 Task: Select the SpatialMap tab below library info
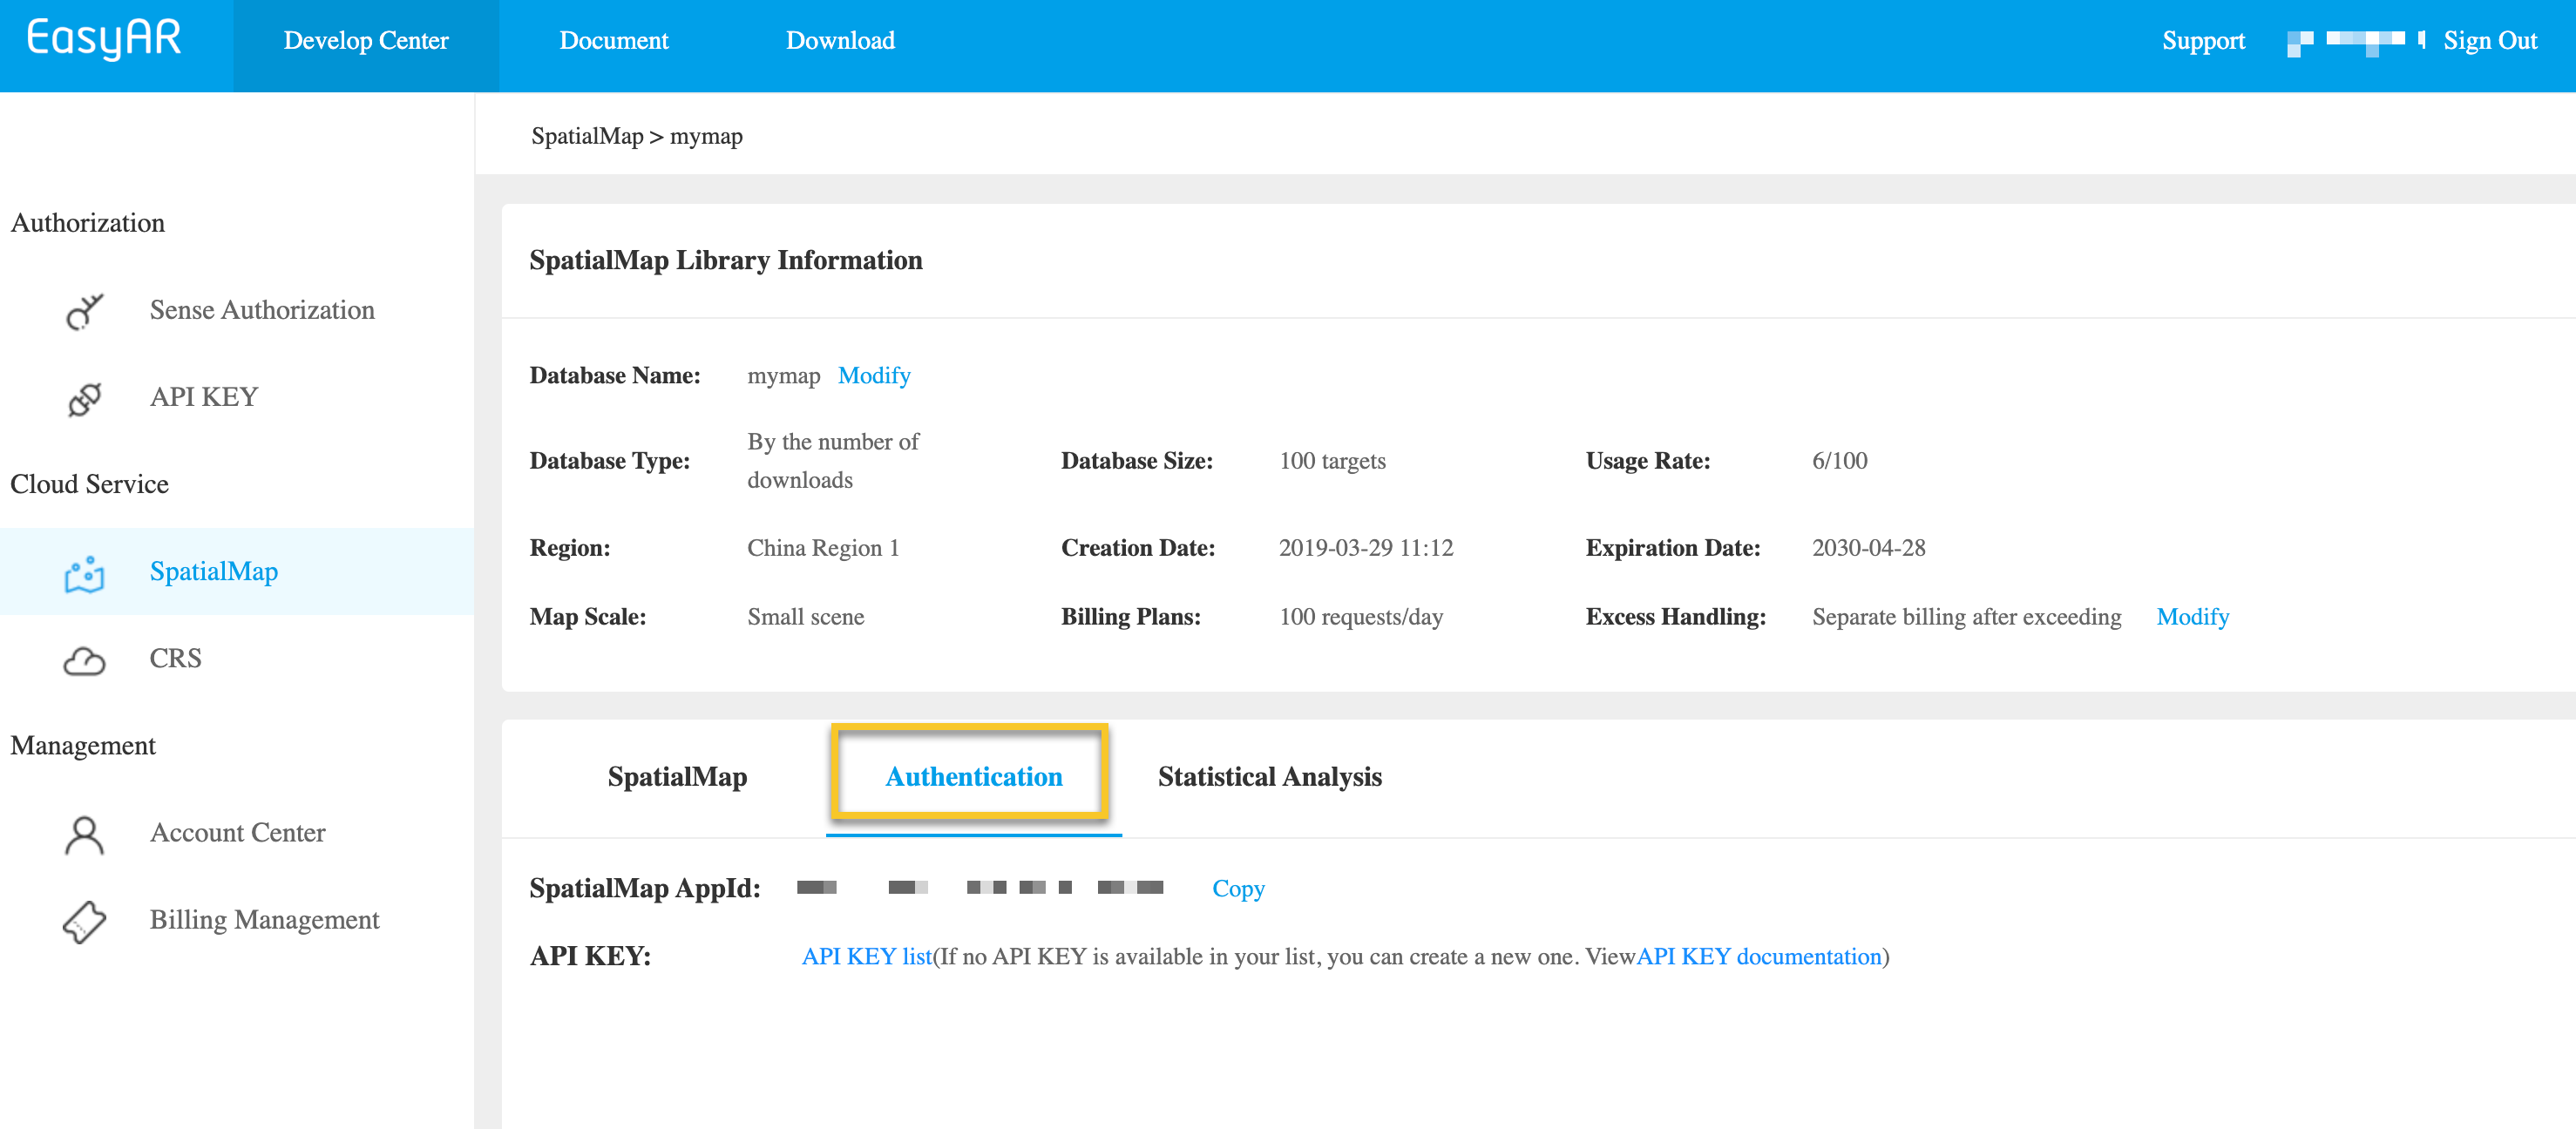pyautogui.click(x=677, y=777)
